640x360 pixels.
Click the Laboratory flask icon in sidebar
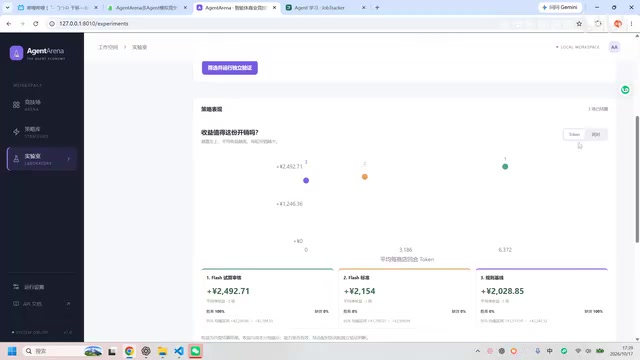coord(16,159)
